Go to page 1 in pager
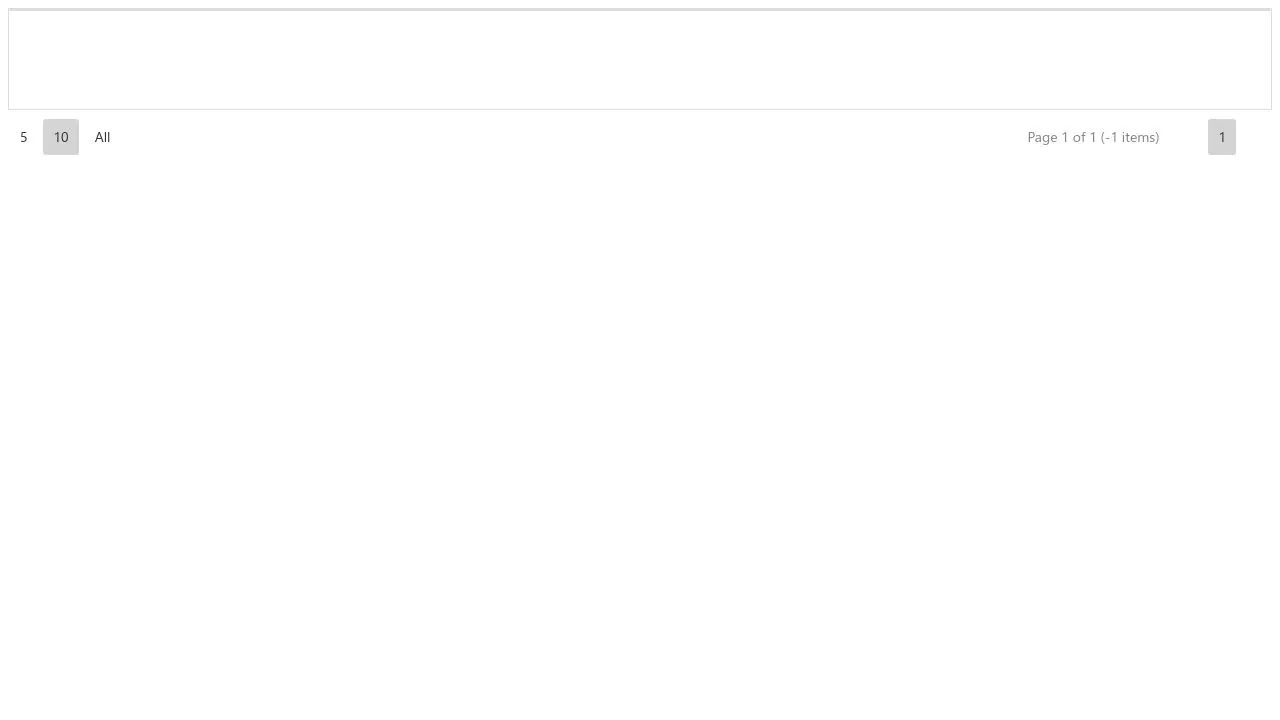The height and width of the screenshot is (720, 1280). pyautogui.click(x=1222, y=137)
